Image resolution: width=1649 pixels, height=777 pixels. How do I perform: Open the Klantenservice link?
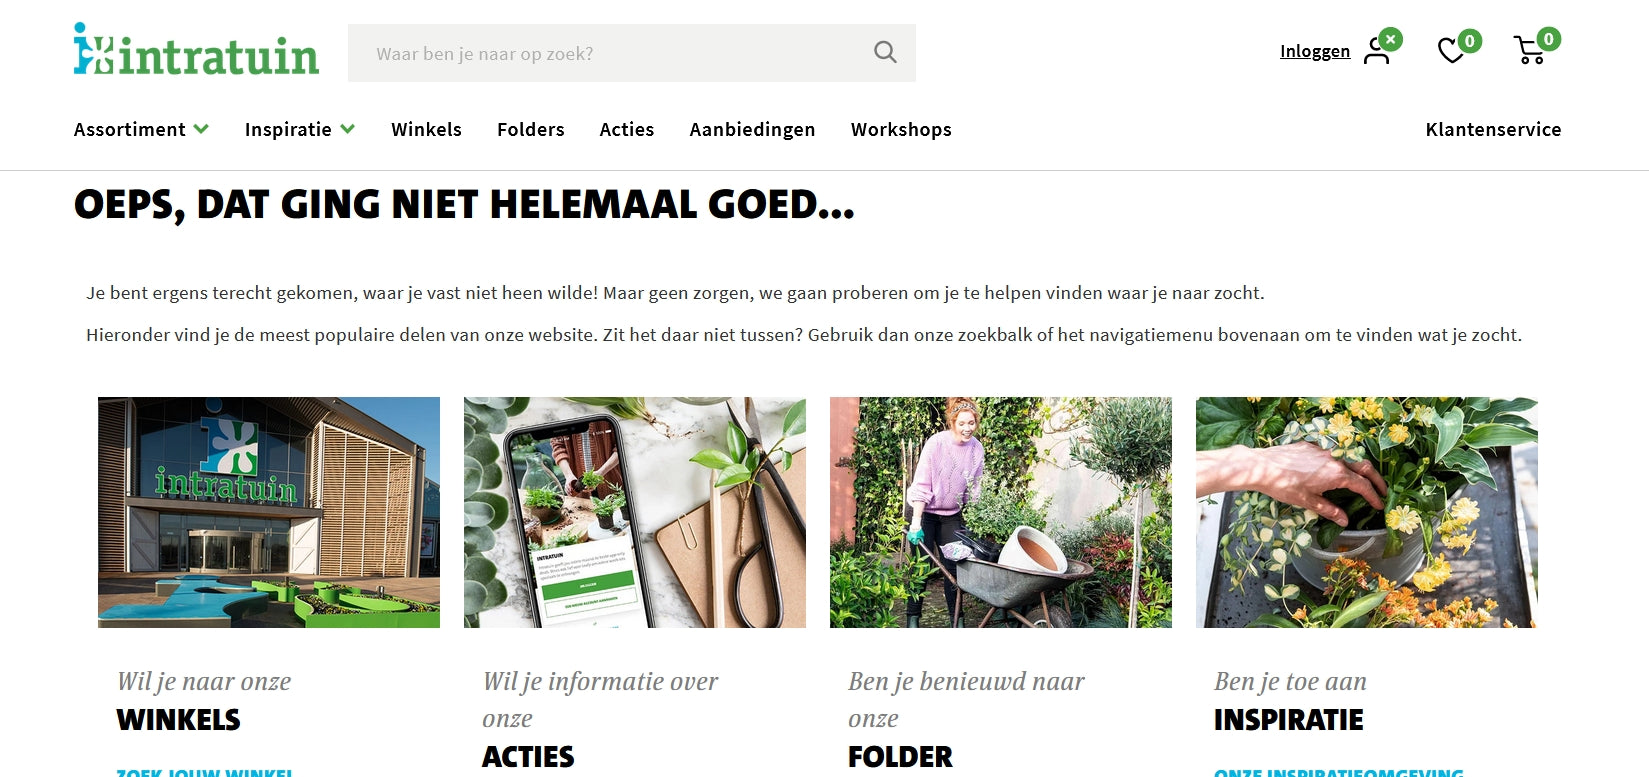pyautogui.click(x=1493, y=129)
